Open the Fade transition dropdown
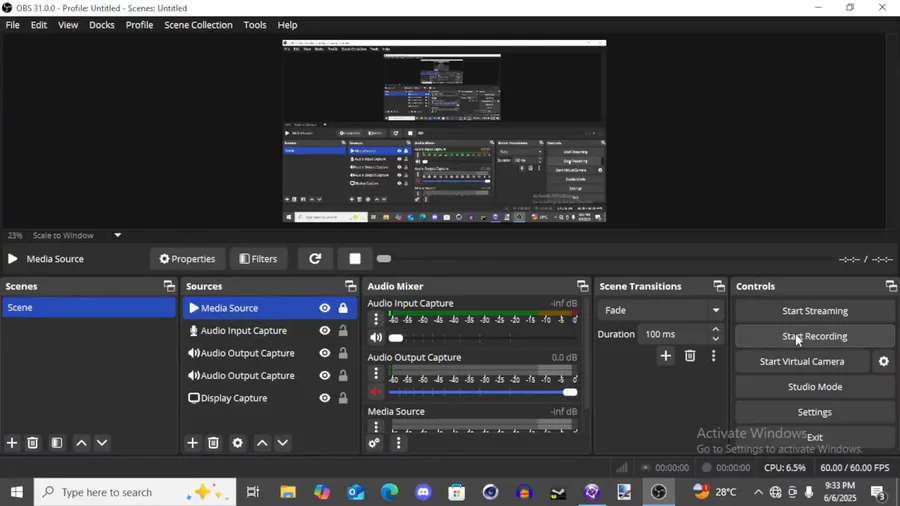The image size is (900, 506). [x=660, y=310]
